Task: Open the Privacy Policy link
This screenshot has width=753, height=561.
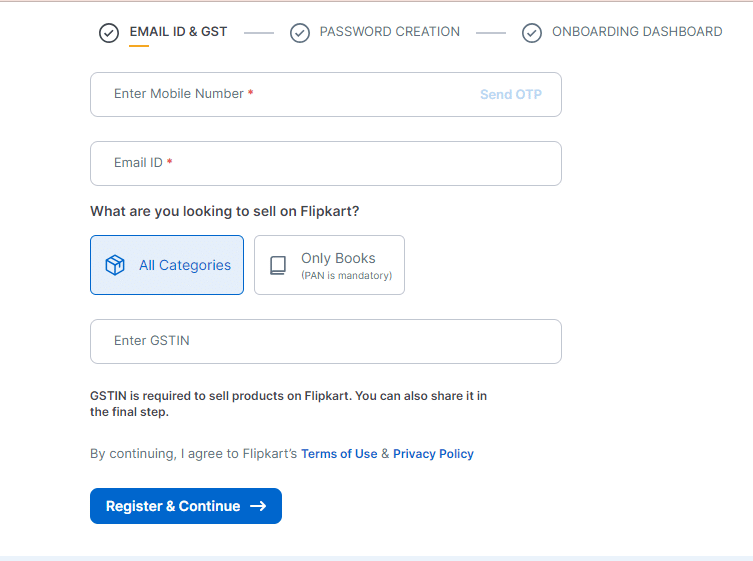Action: pos(433,454)
